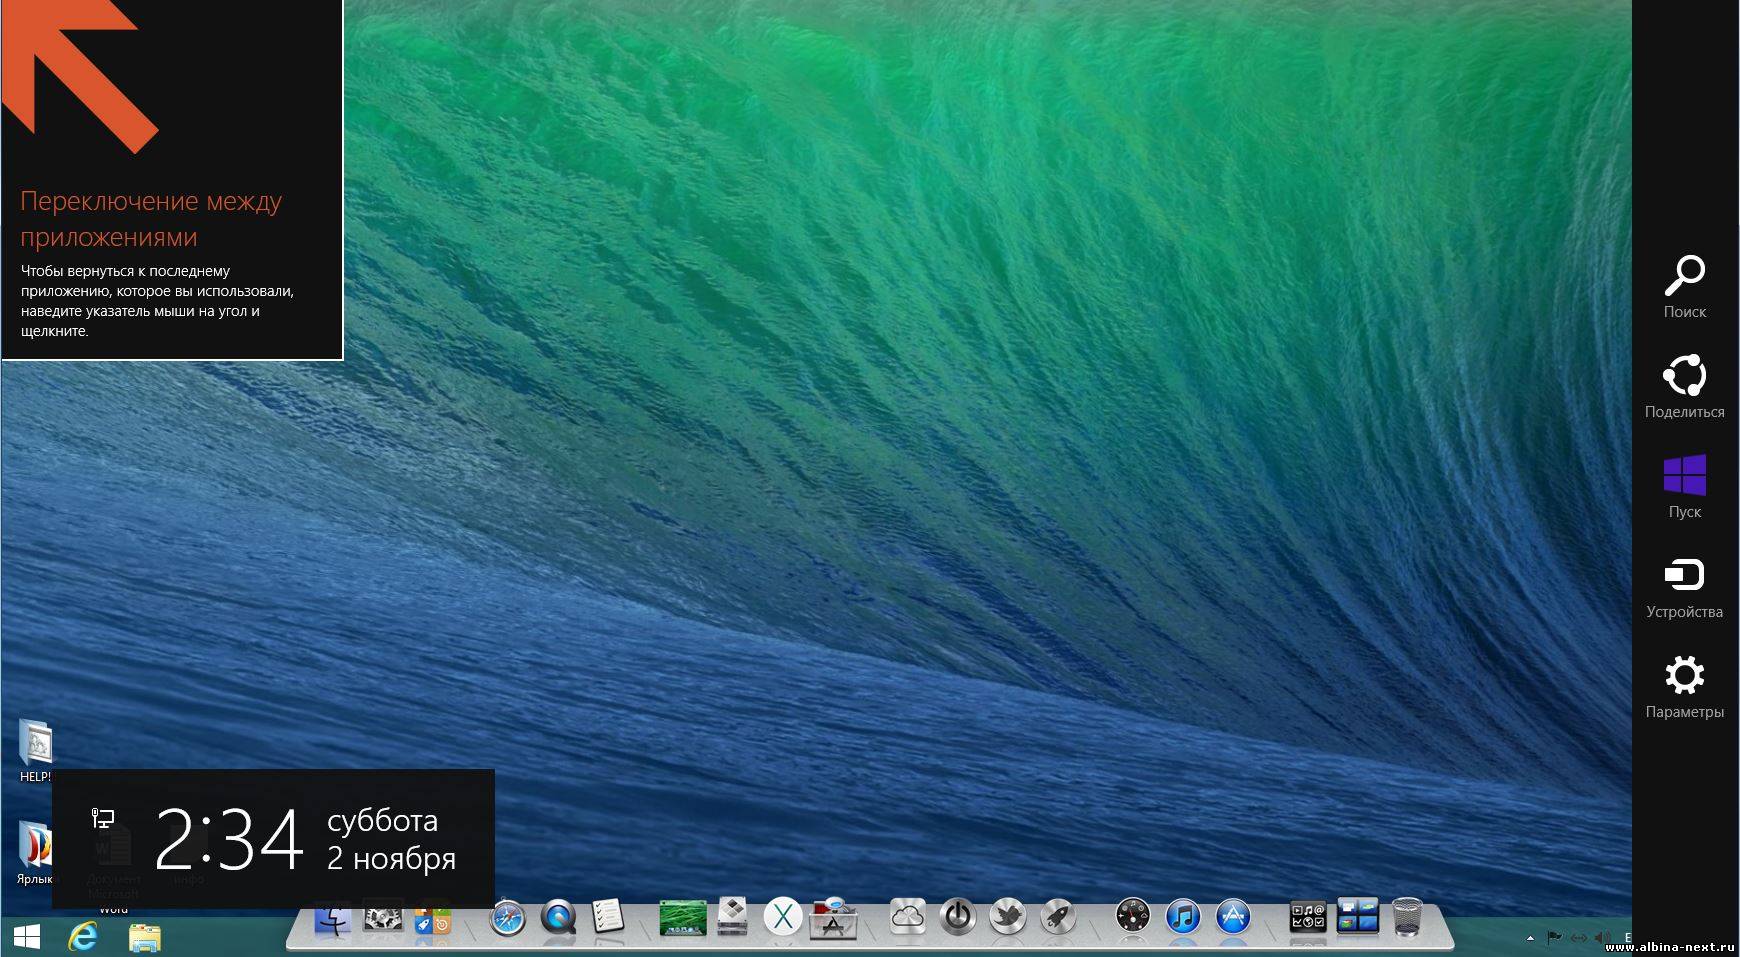Viewport: 1740px width, 957px height.
Task: Click the 'суббота' day text
Action: click(x=383, y=821)
